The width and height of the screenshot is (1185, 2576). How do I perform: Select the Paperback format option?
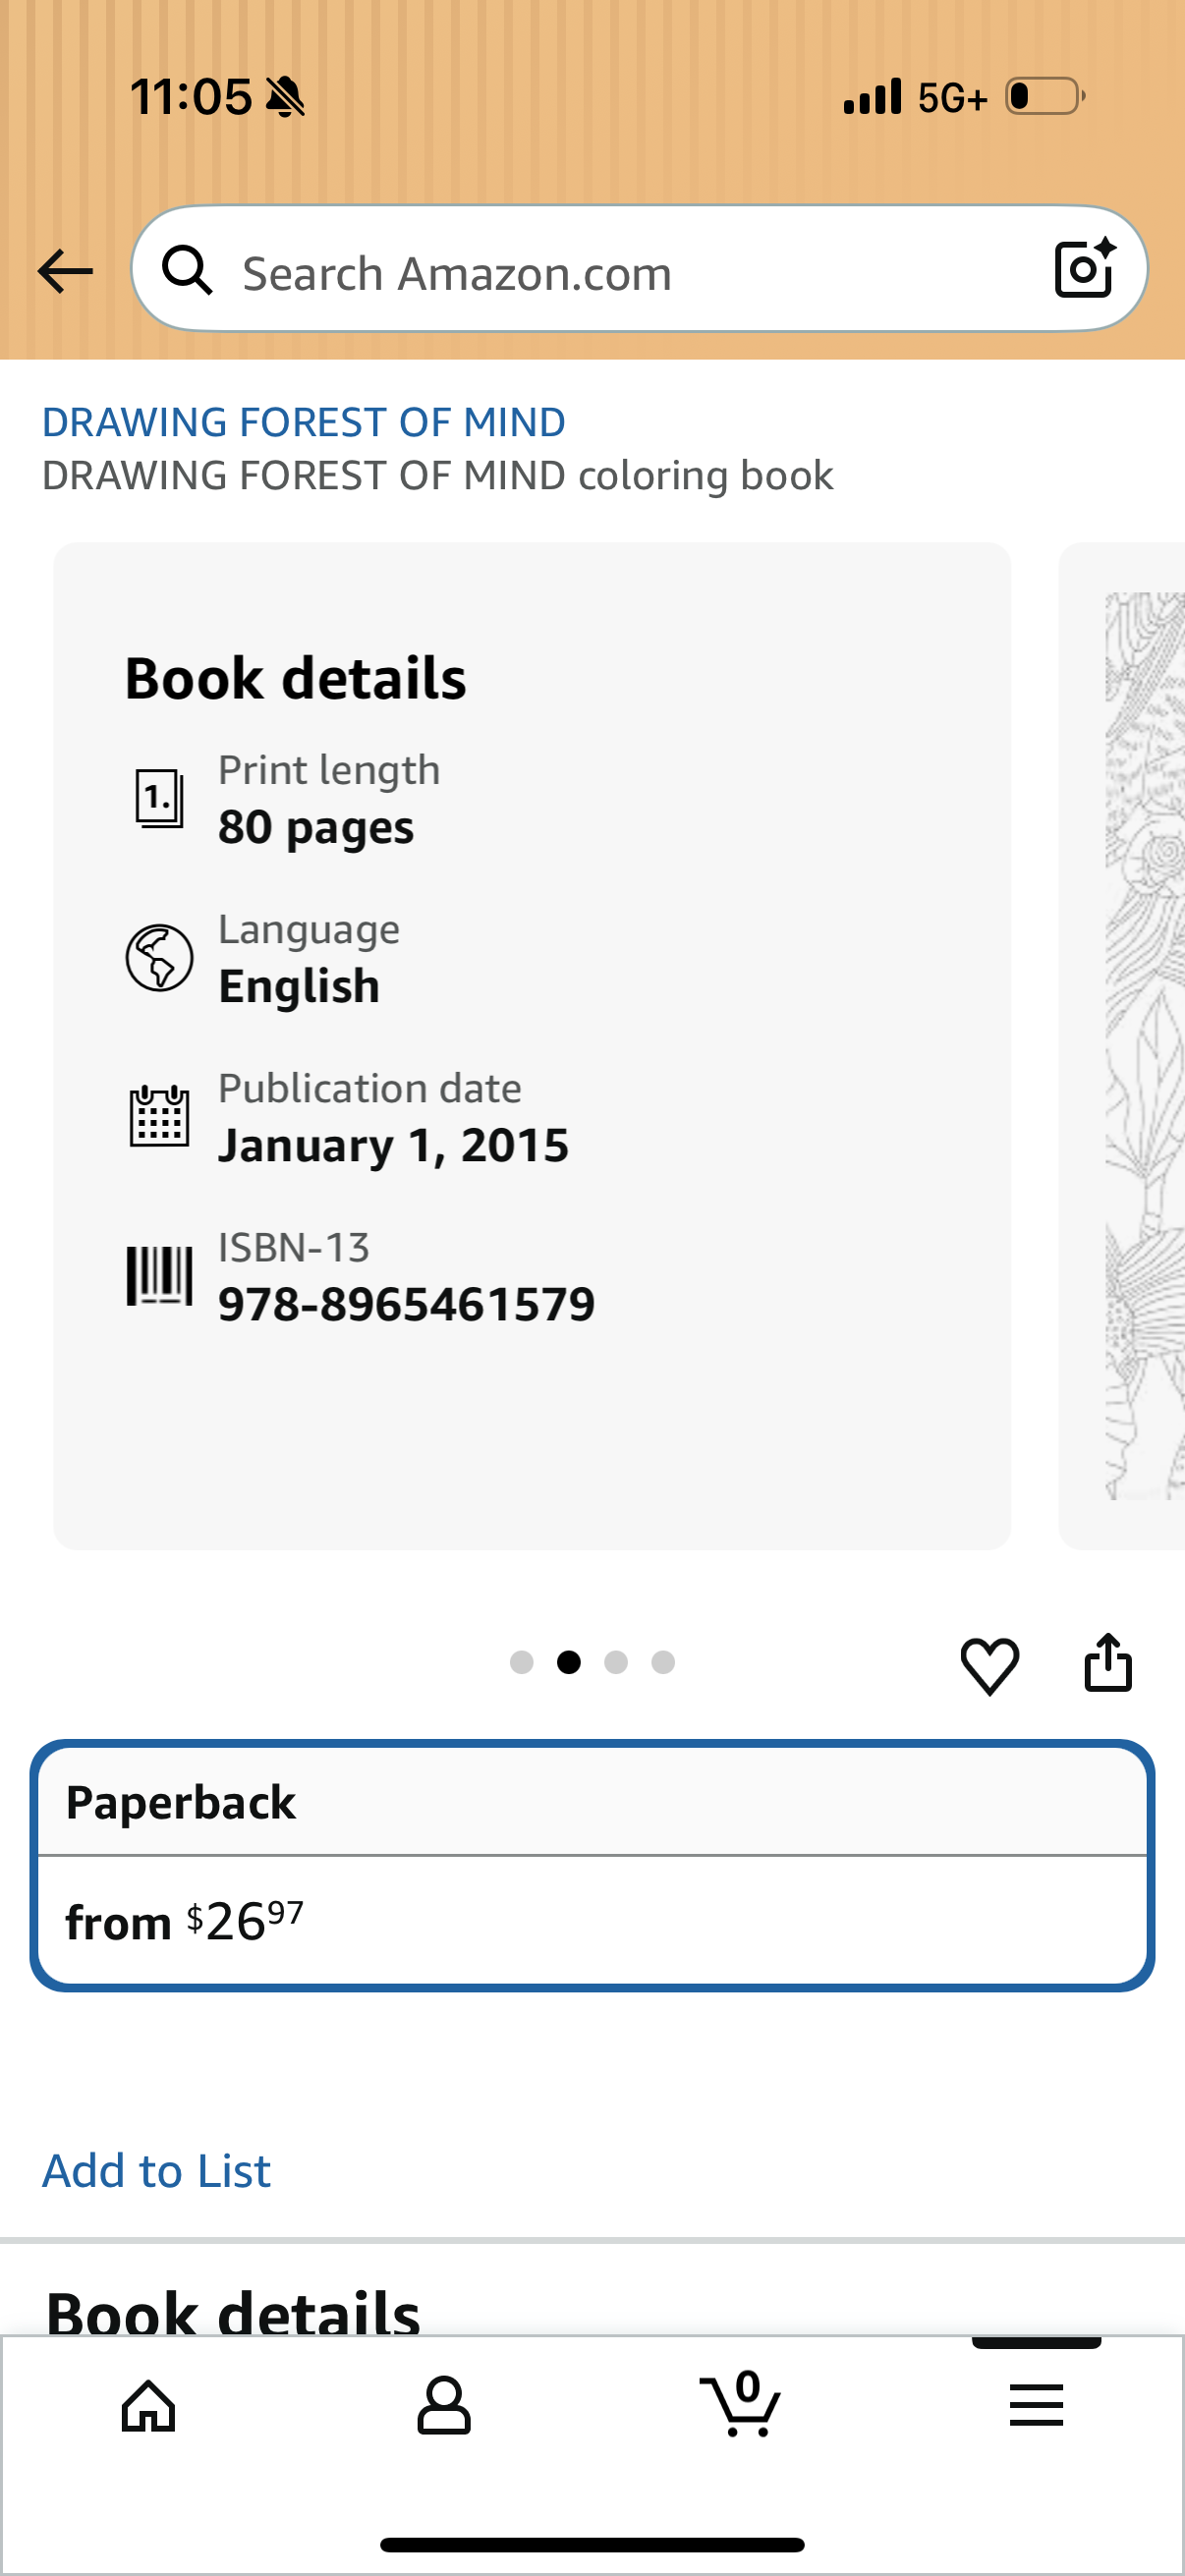point(592,1866)
